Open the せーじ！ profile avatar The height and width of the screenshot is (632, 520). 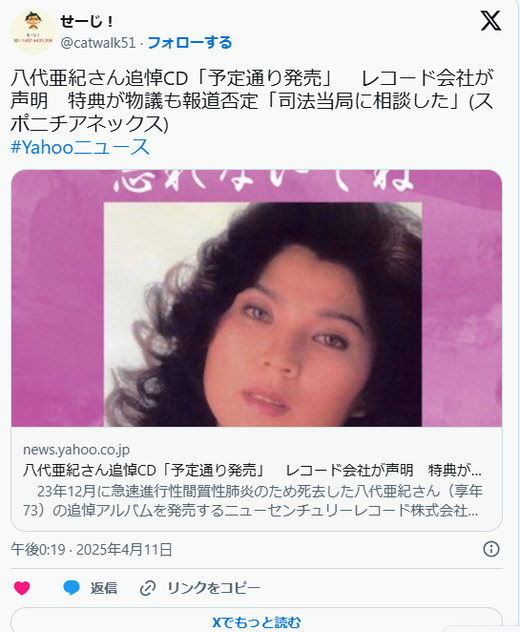[x=33, y=31]
